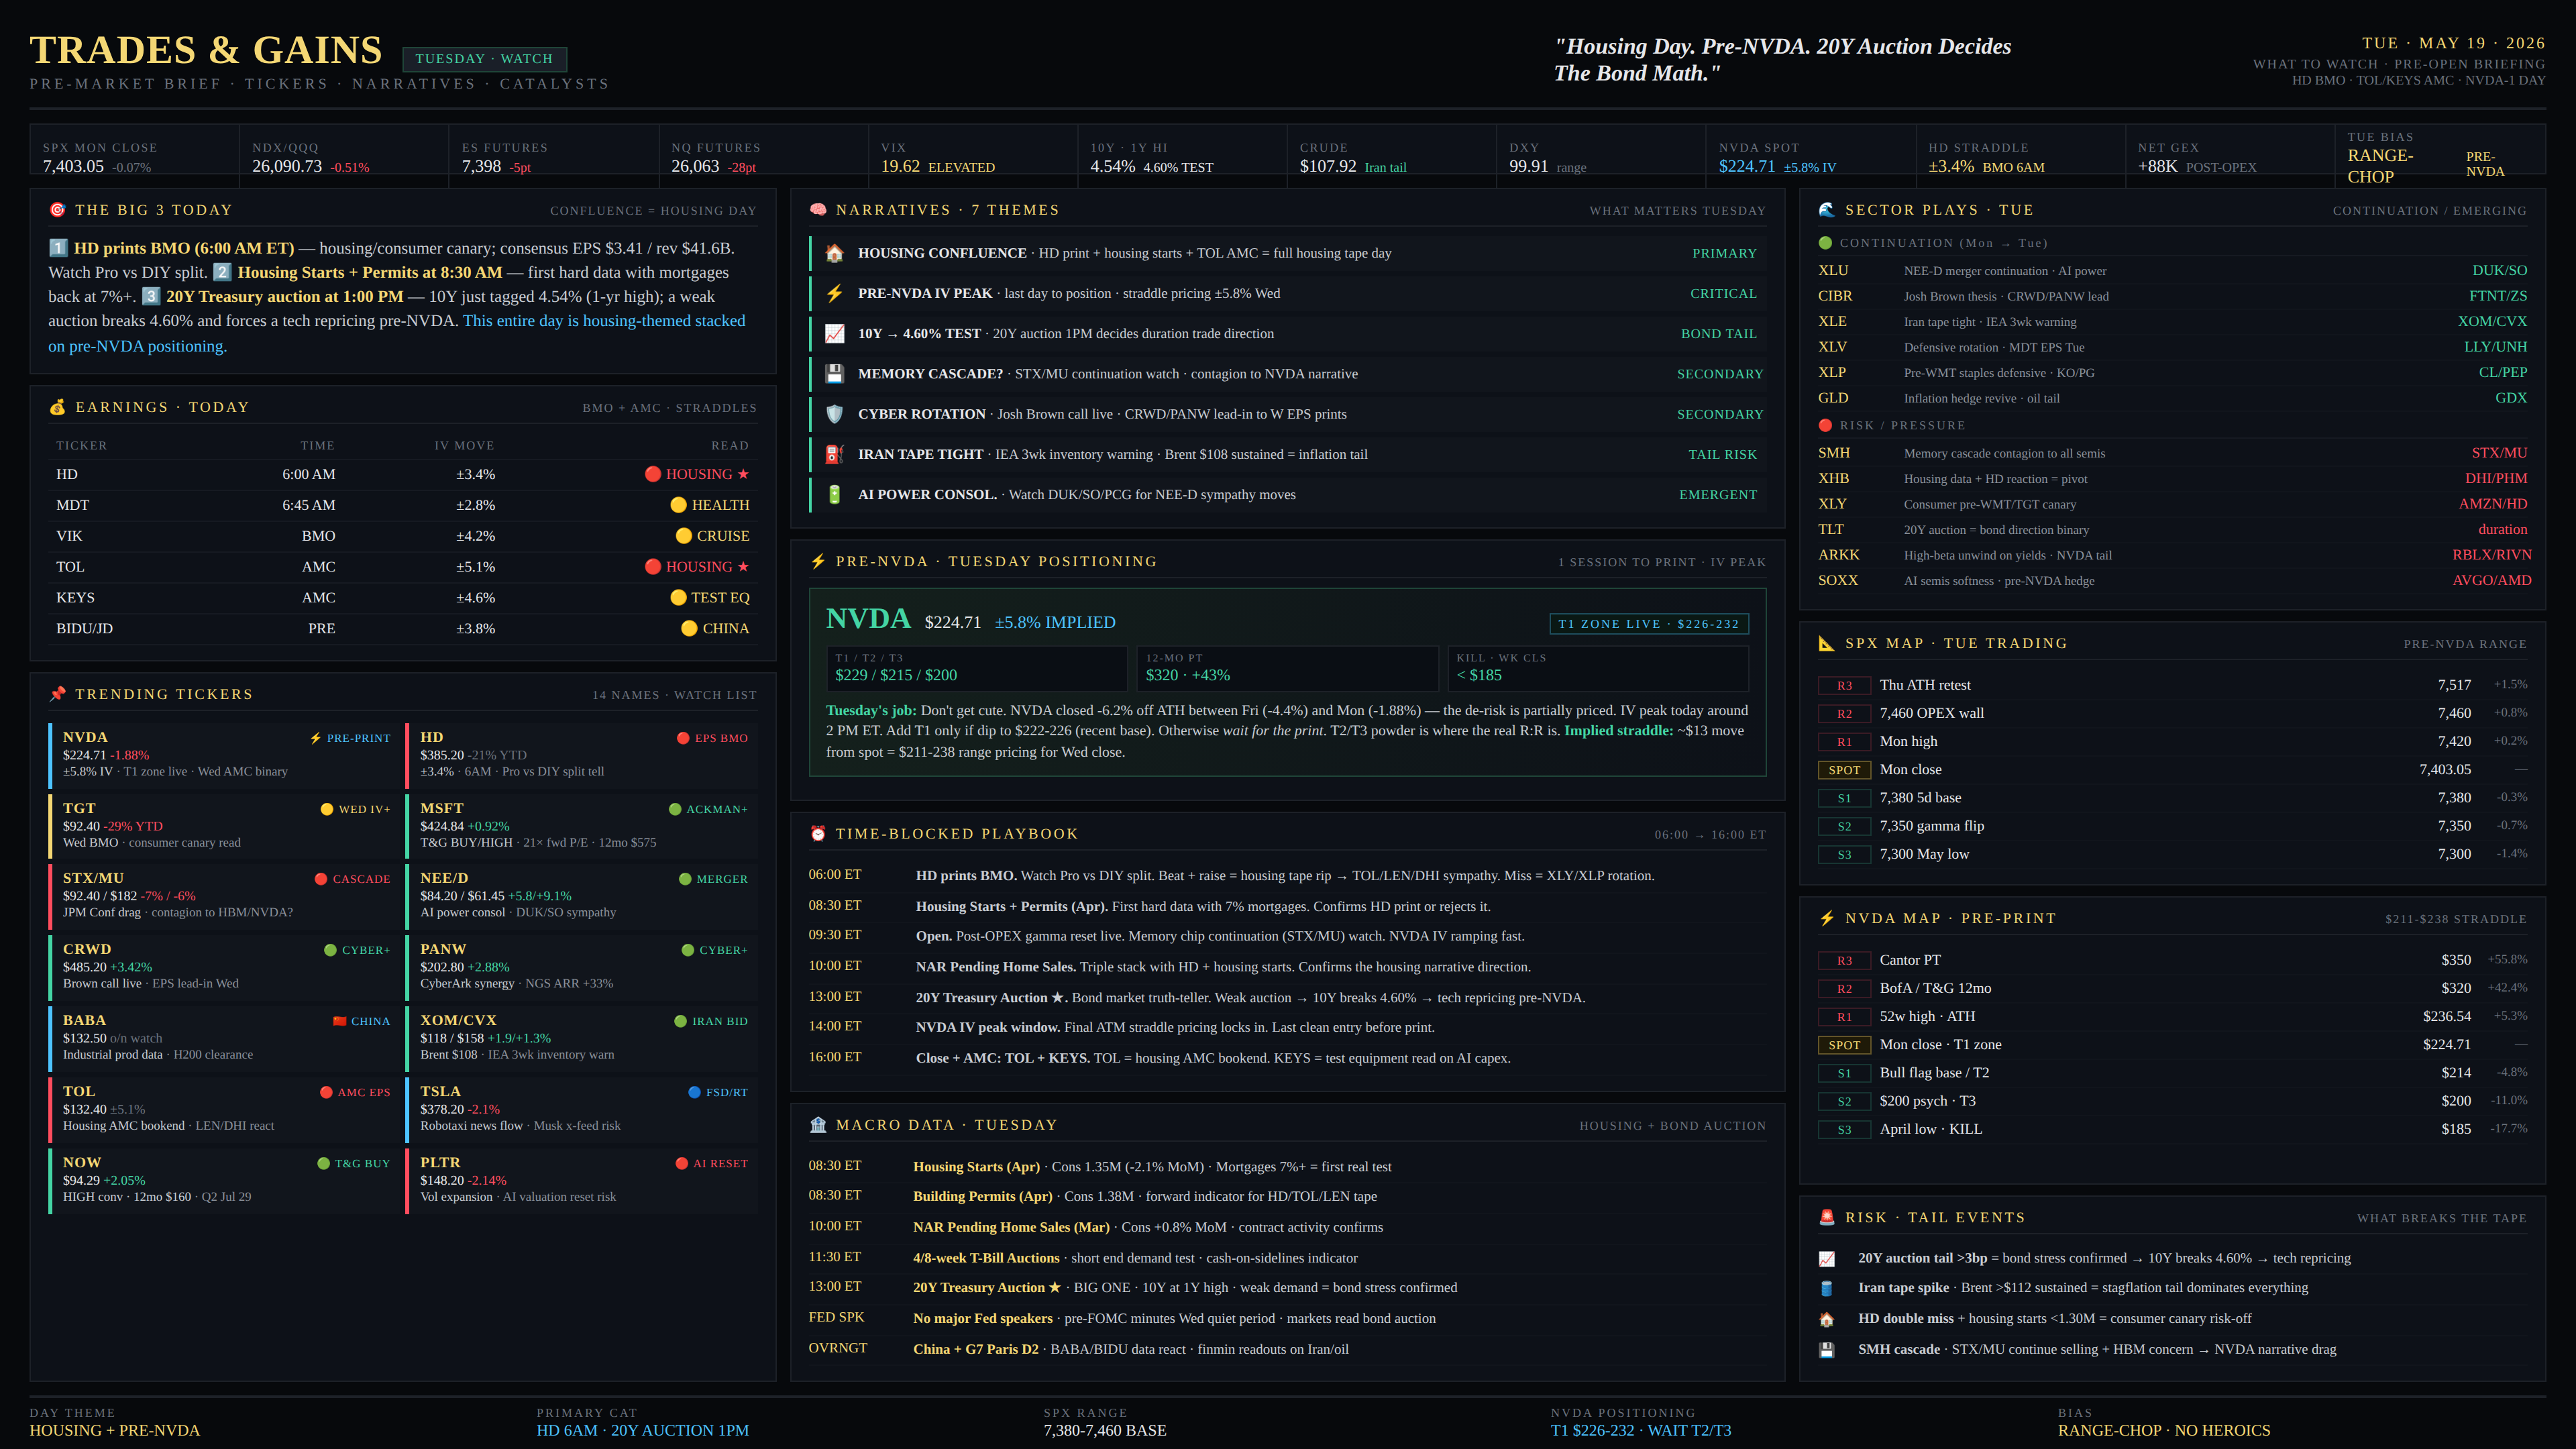Click the house icon beside HD double miss

[1827, 1319]
